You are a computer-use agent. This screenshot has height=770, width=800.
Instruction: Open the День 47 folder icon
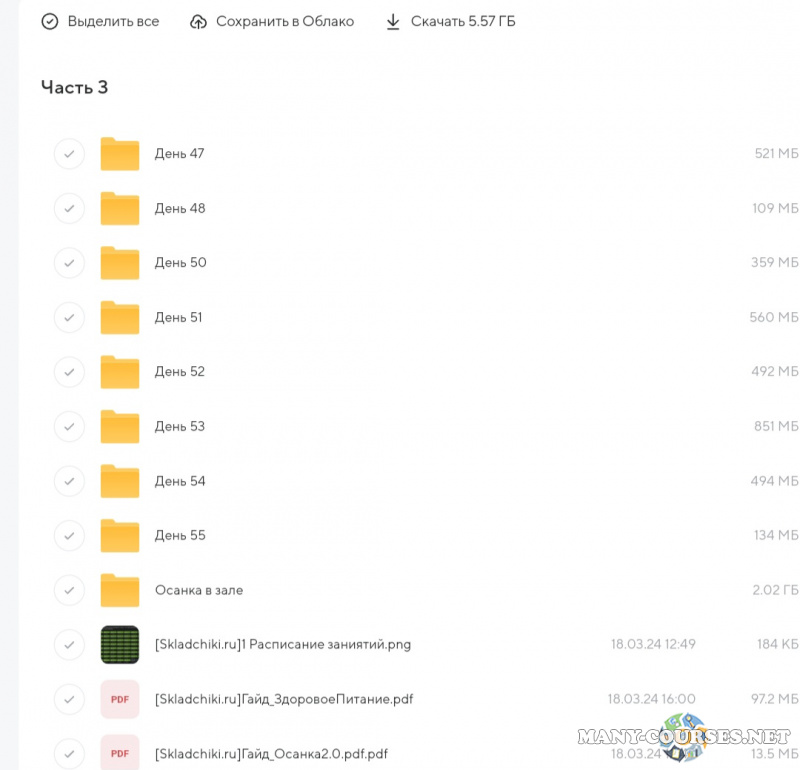click(119, 154)
